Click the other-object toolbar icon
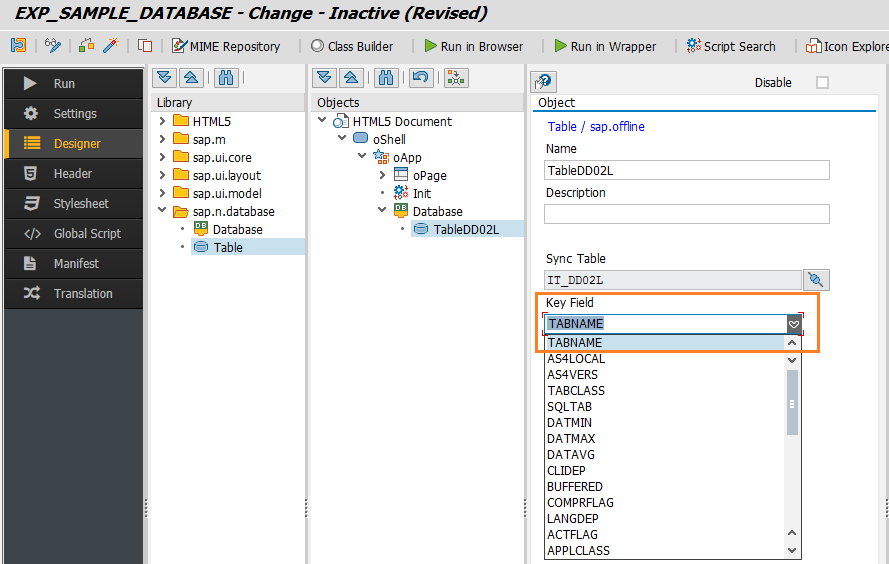889x564 pixels. [x=19, y=45]
